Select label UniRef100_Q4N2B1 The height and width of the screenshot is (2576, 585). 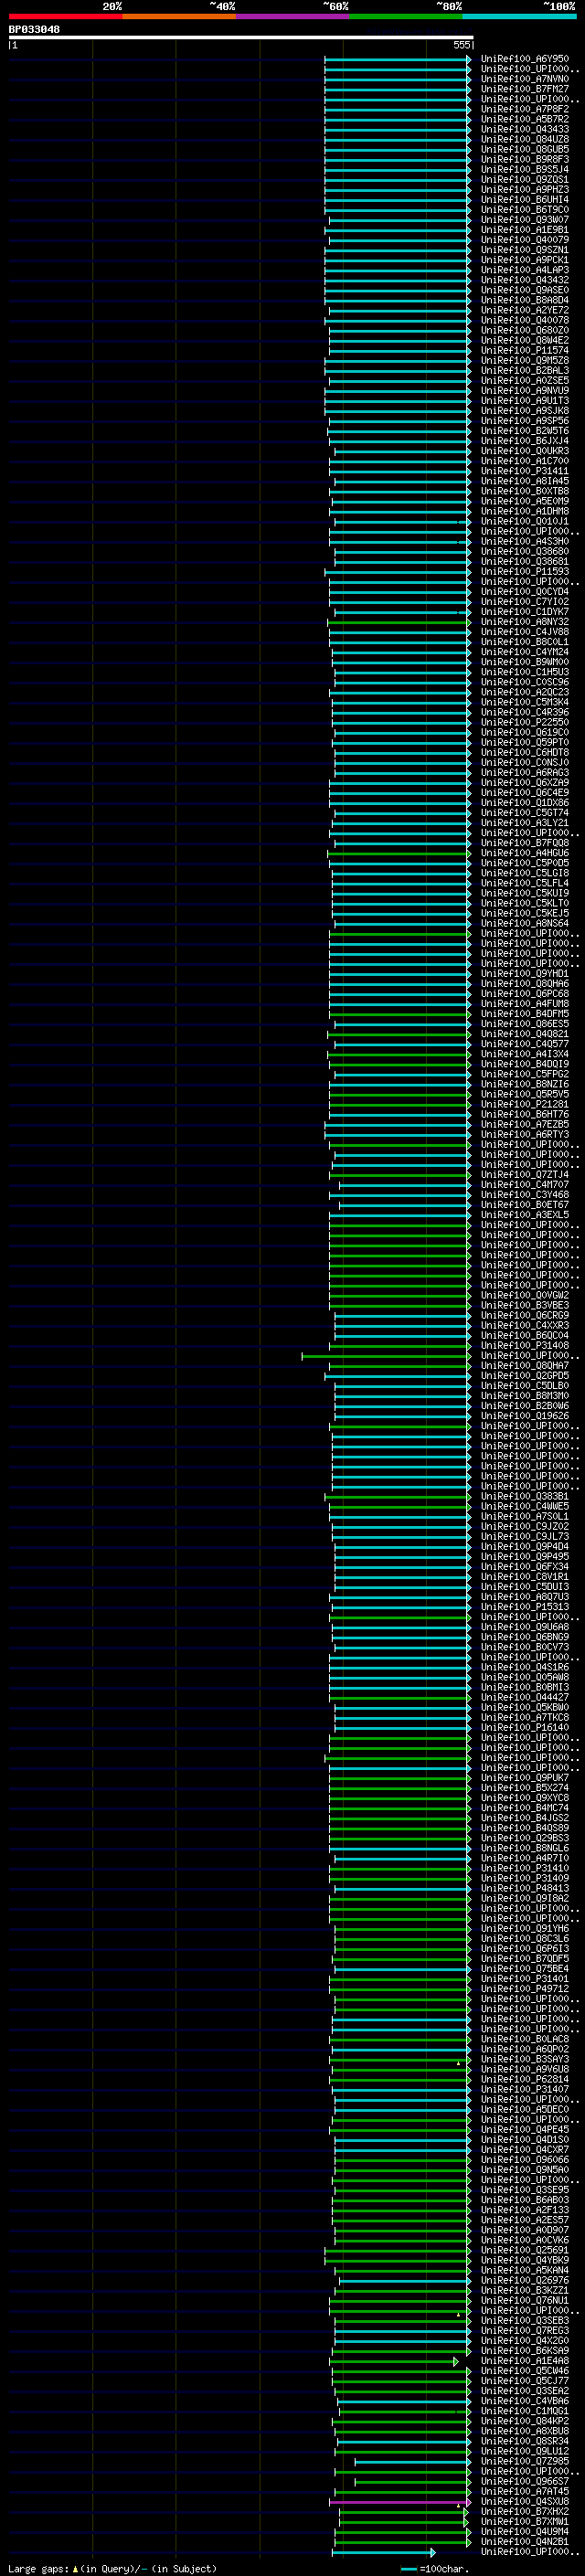pyautogui.click(x=524, y=2542)
